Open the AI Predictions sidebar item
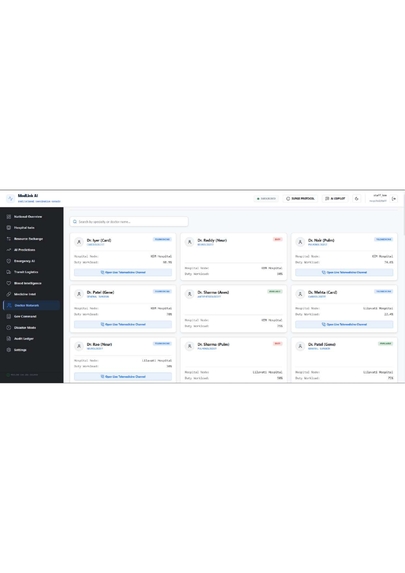The image size is (405, 573). point(31,250)
